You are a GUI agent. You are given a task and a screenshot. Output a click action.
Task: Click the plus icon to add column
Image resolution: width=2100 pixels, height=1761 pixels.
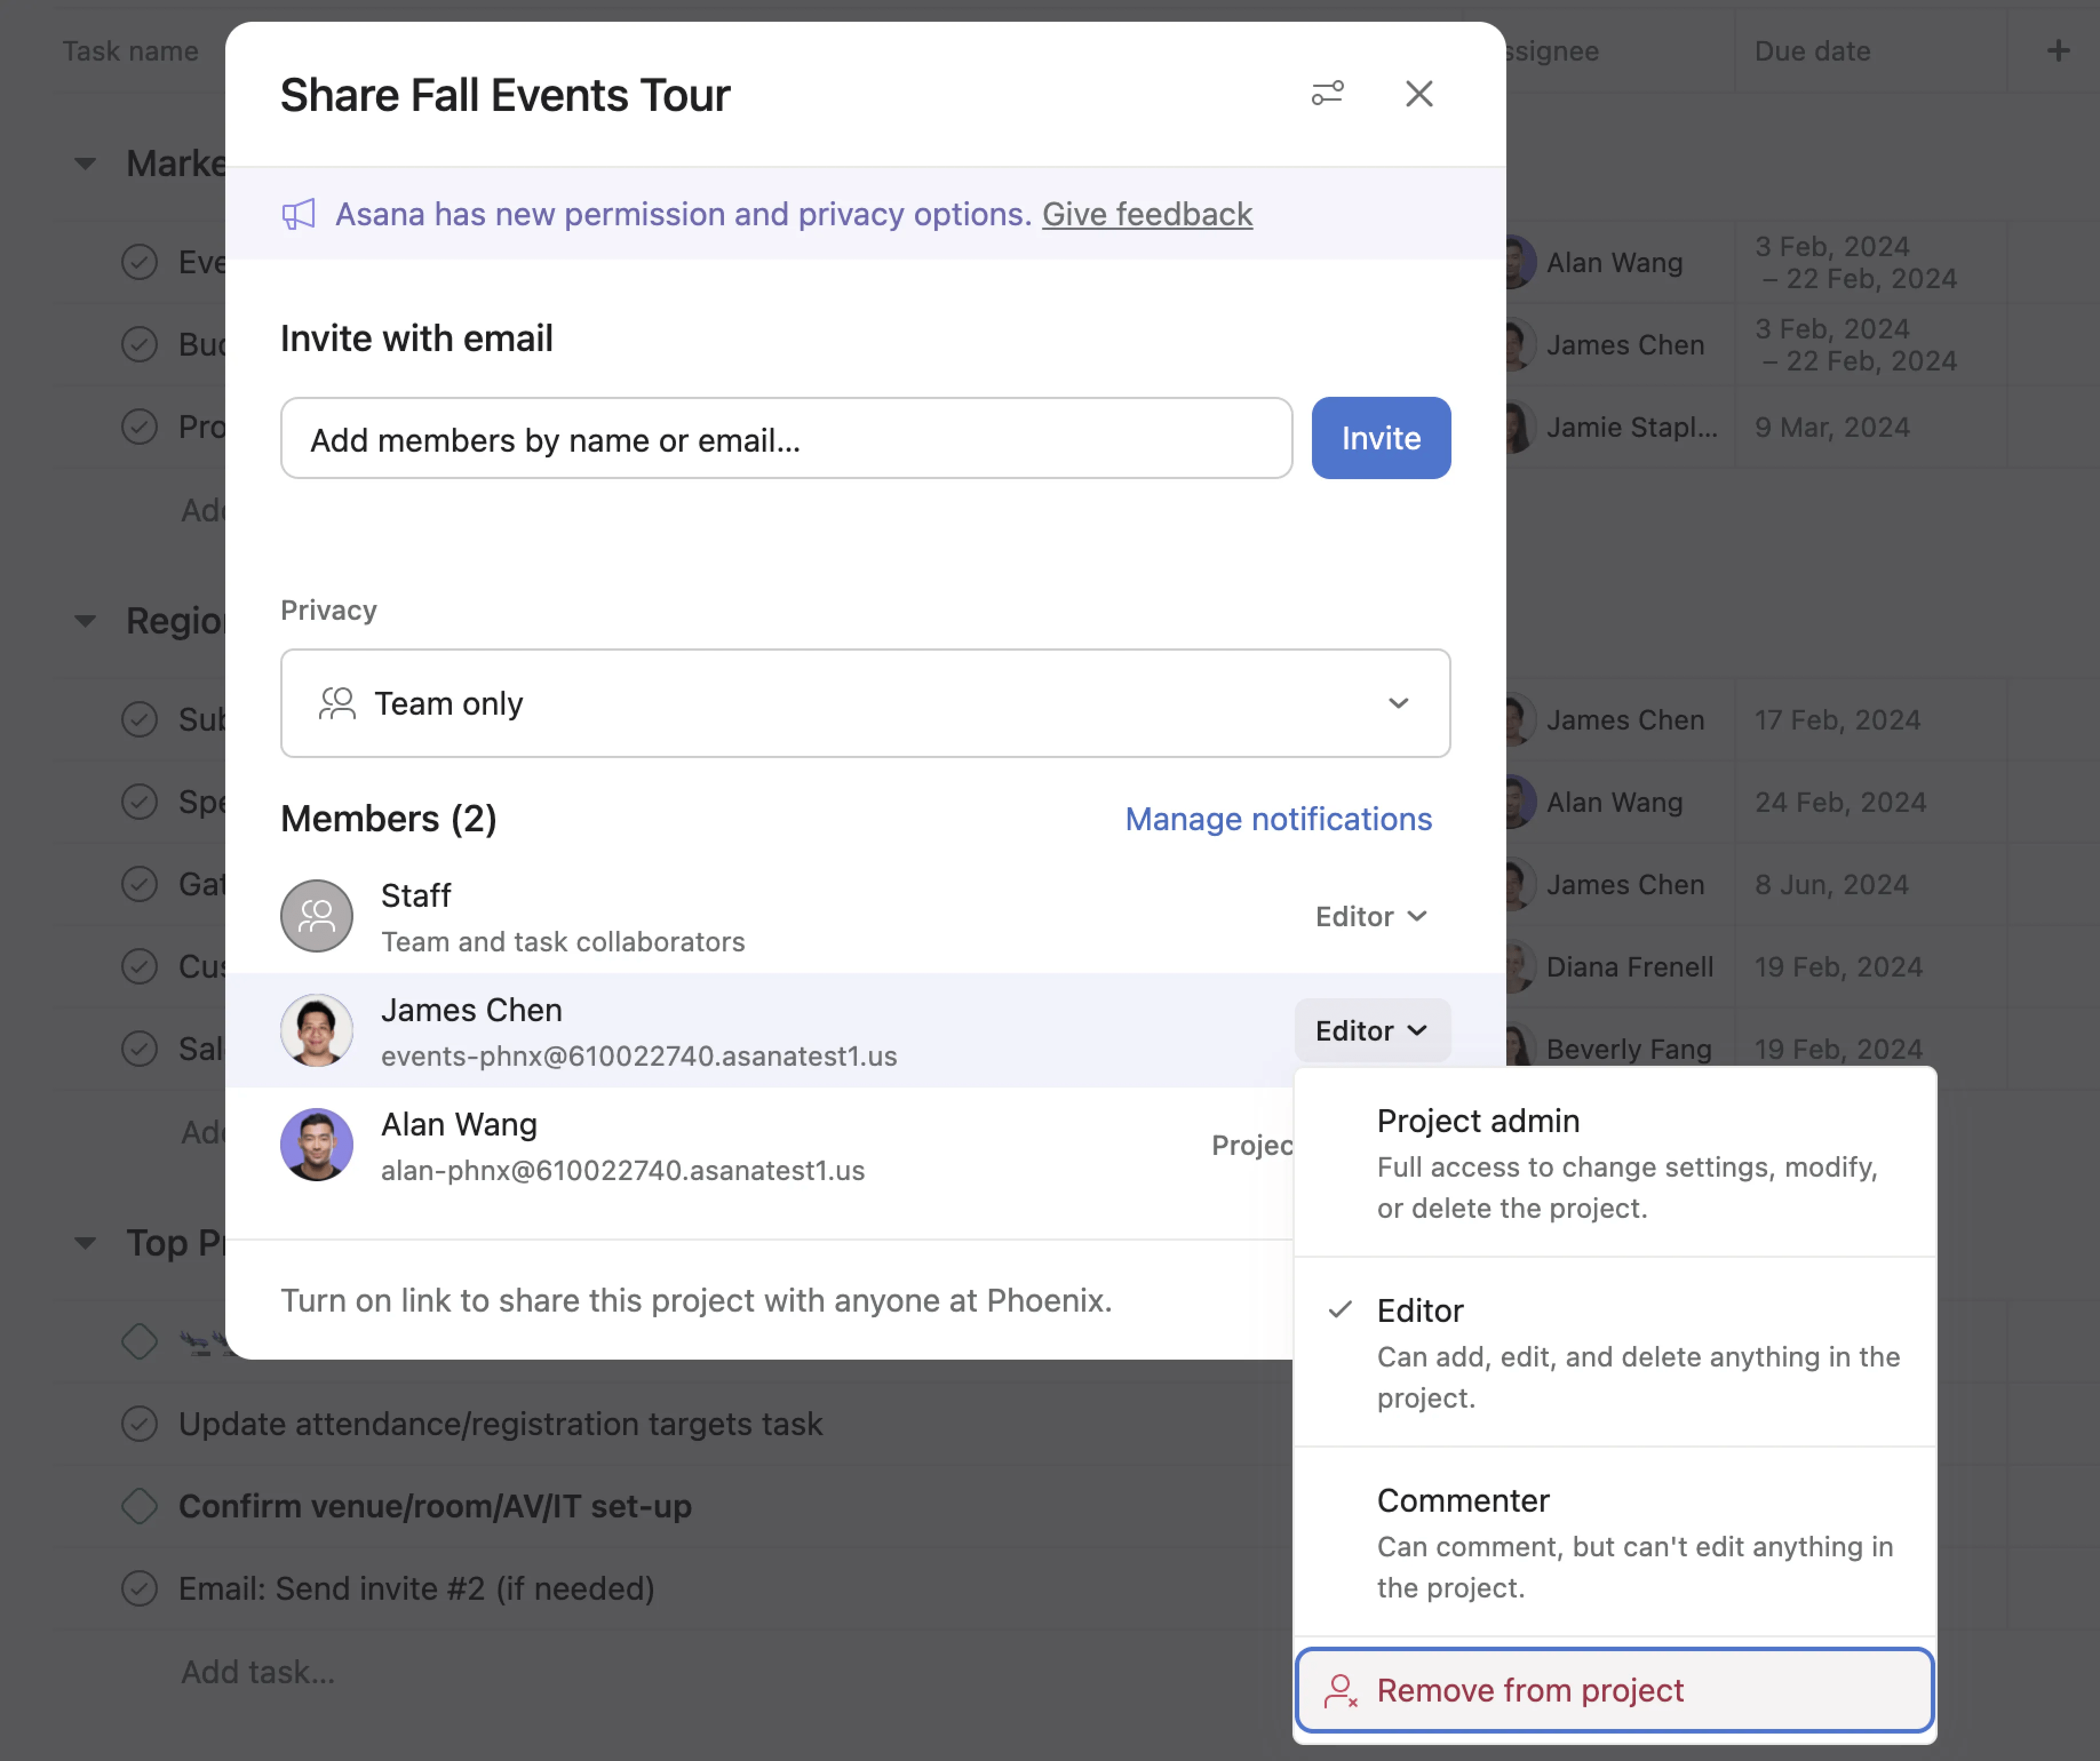(2057, 51)
